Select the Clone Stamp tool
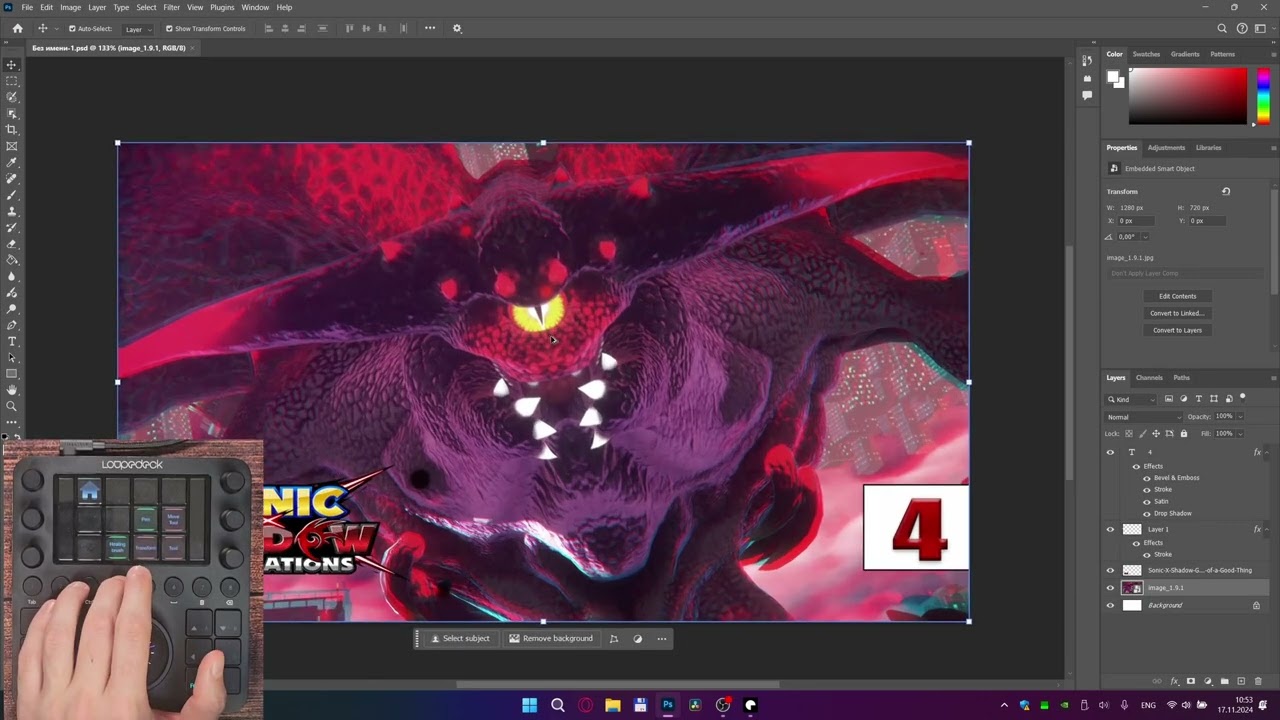Viewport: 1280px width, 720px height. [x=12, y=211]
